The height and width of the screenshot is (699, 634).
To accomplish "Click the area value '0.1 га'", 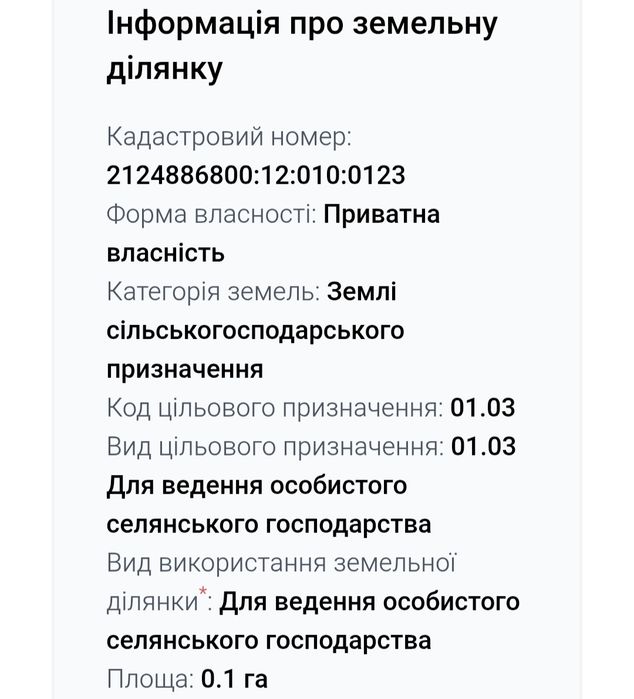I will click(x=235, y=680).
